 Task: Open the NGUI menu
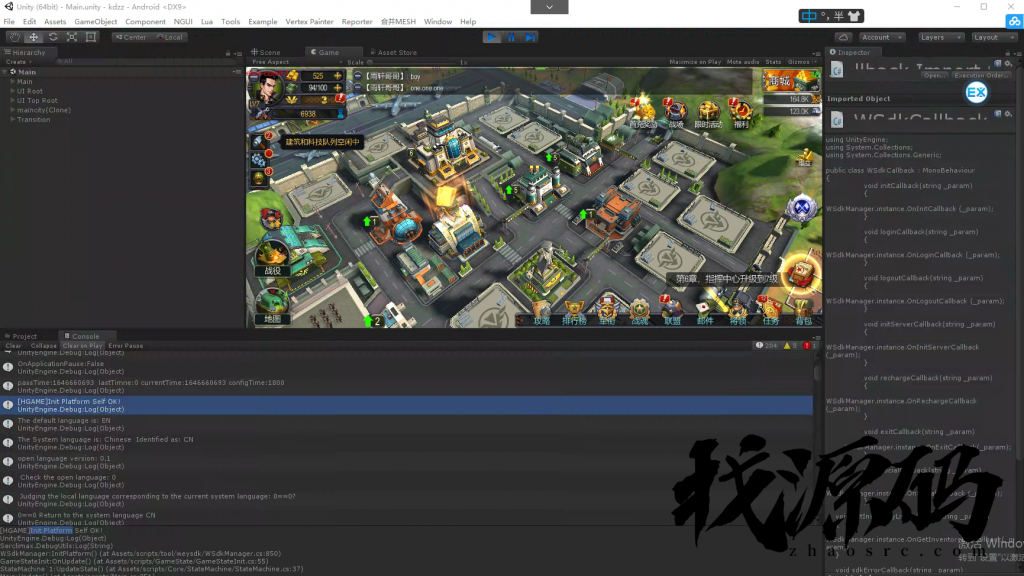click(183, 22)
